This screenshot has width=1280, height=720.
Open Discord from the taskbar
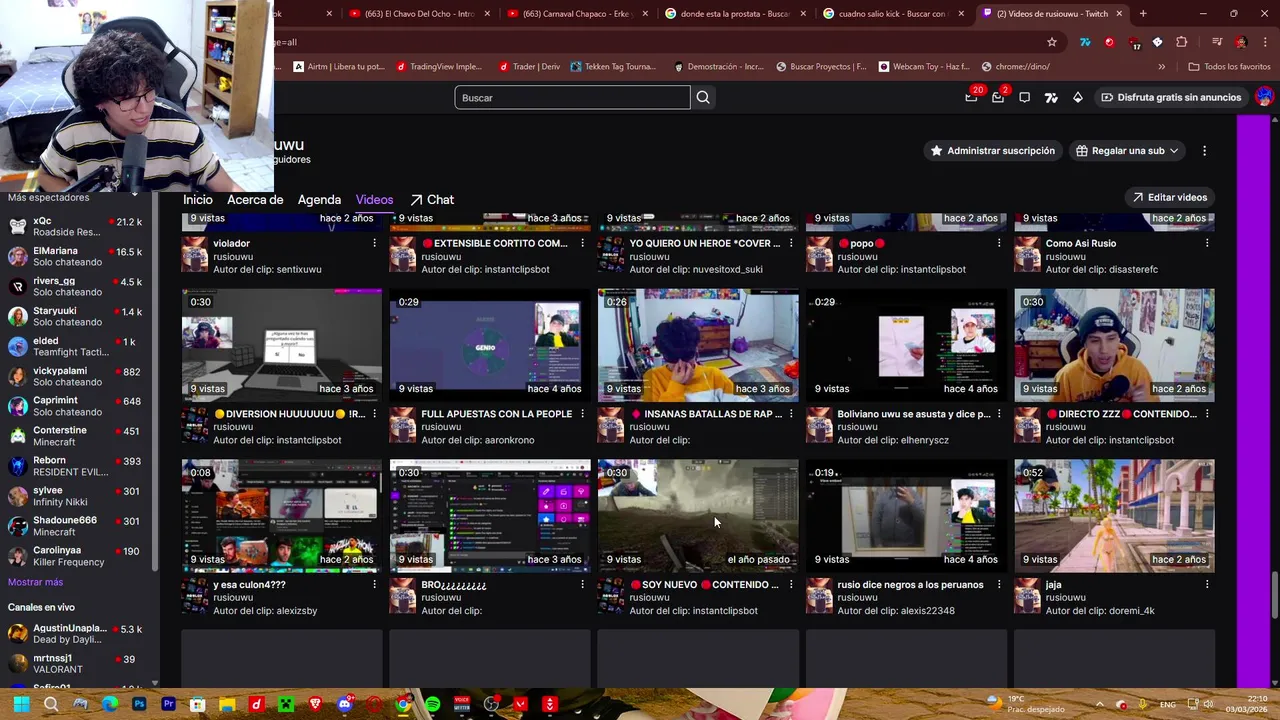tap(345, 704)
